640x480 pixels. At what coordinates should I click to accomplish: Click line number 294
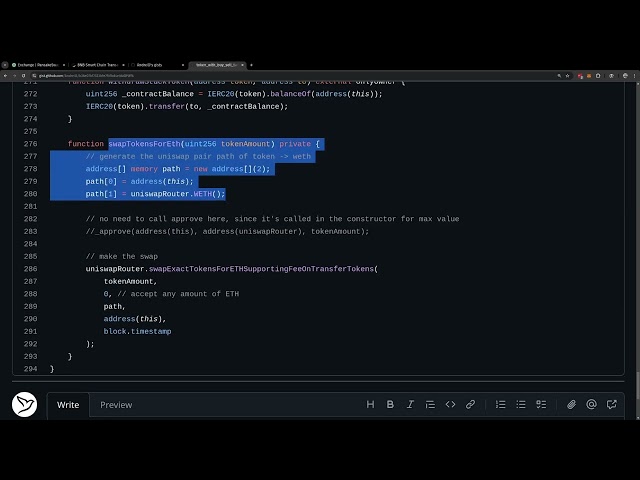click(x=30, y=369)
